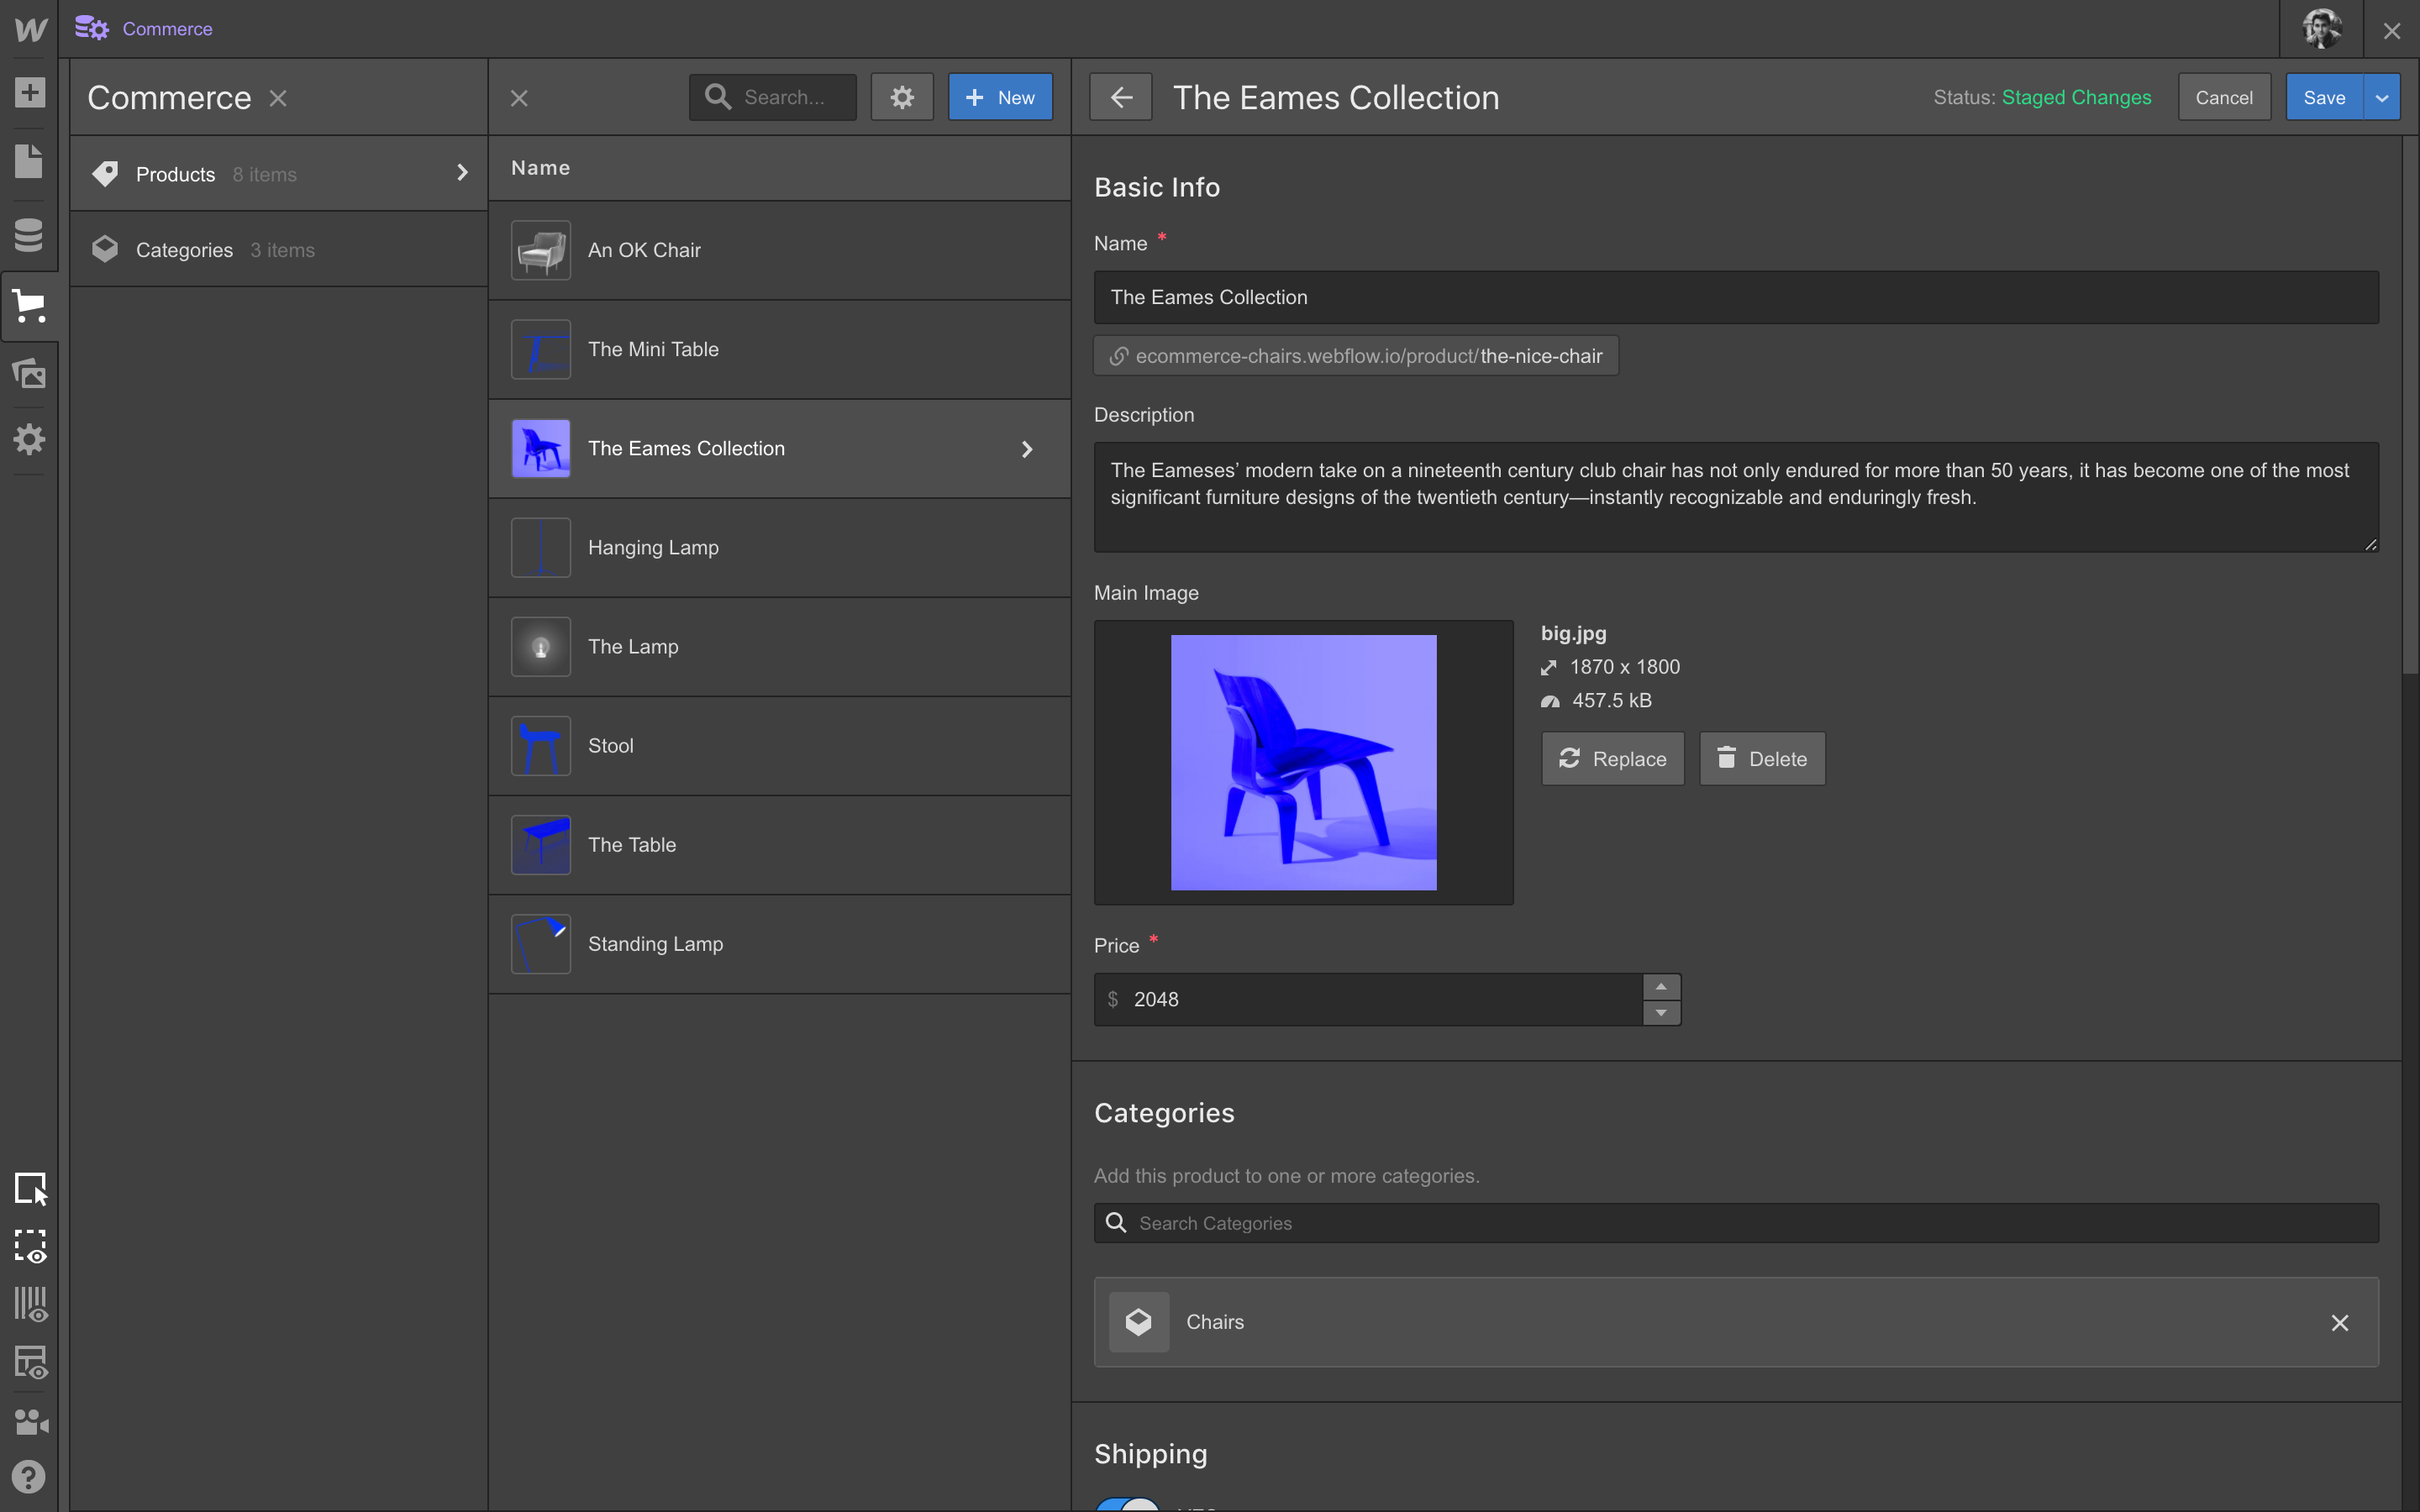Toggle the dashed box eye visibility icon

coord(30,1247)
